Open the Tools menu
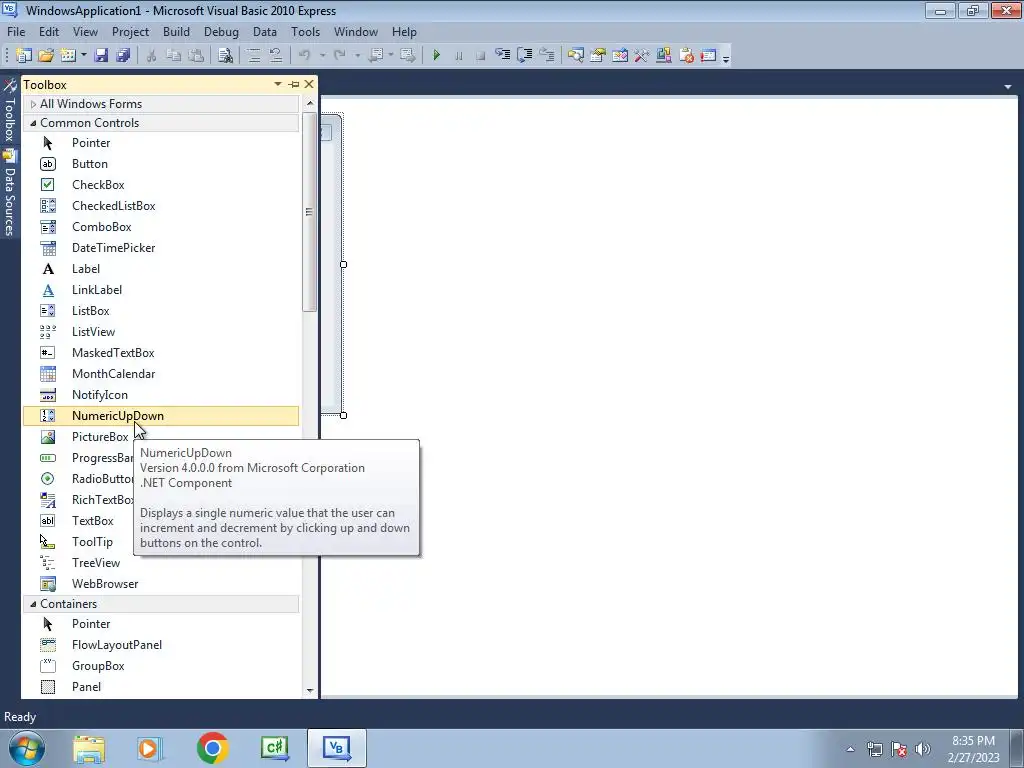The width and height of the screenshot is (1024, 768). tap(306, 31)
